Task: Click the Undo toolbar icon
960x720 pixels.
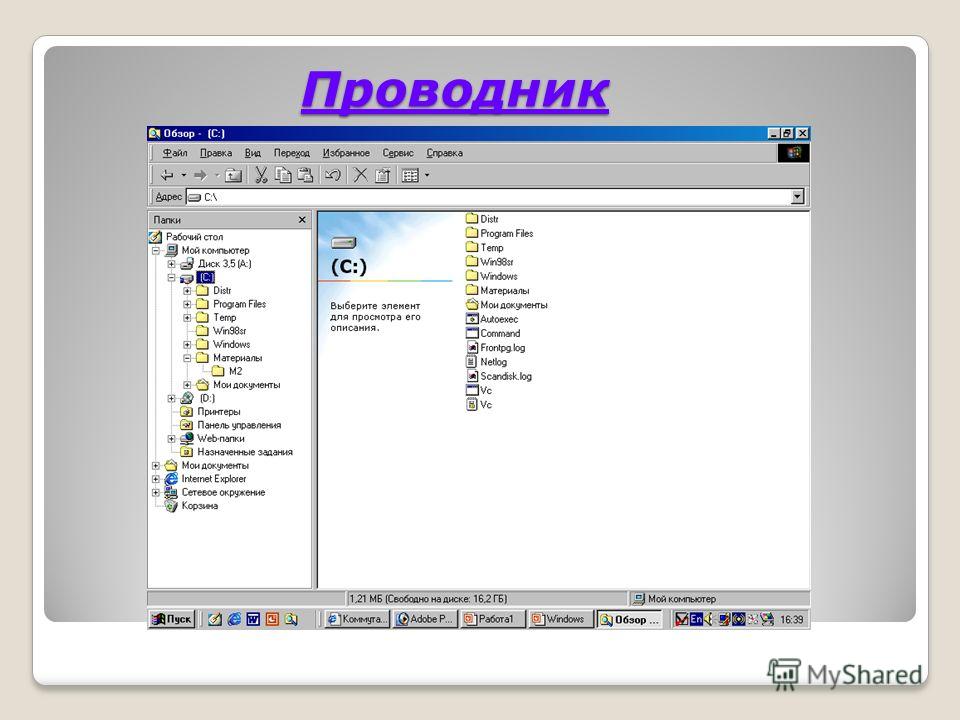Action: coord(332,176)
